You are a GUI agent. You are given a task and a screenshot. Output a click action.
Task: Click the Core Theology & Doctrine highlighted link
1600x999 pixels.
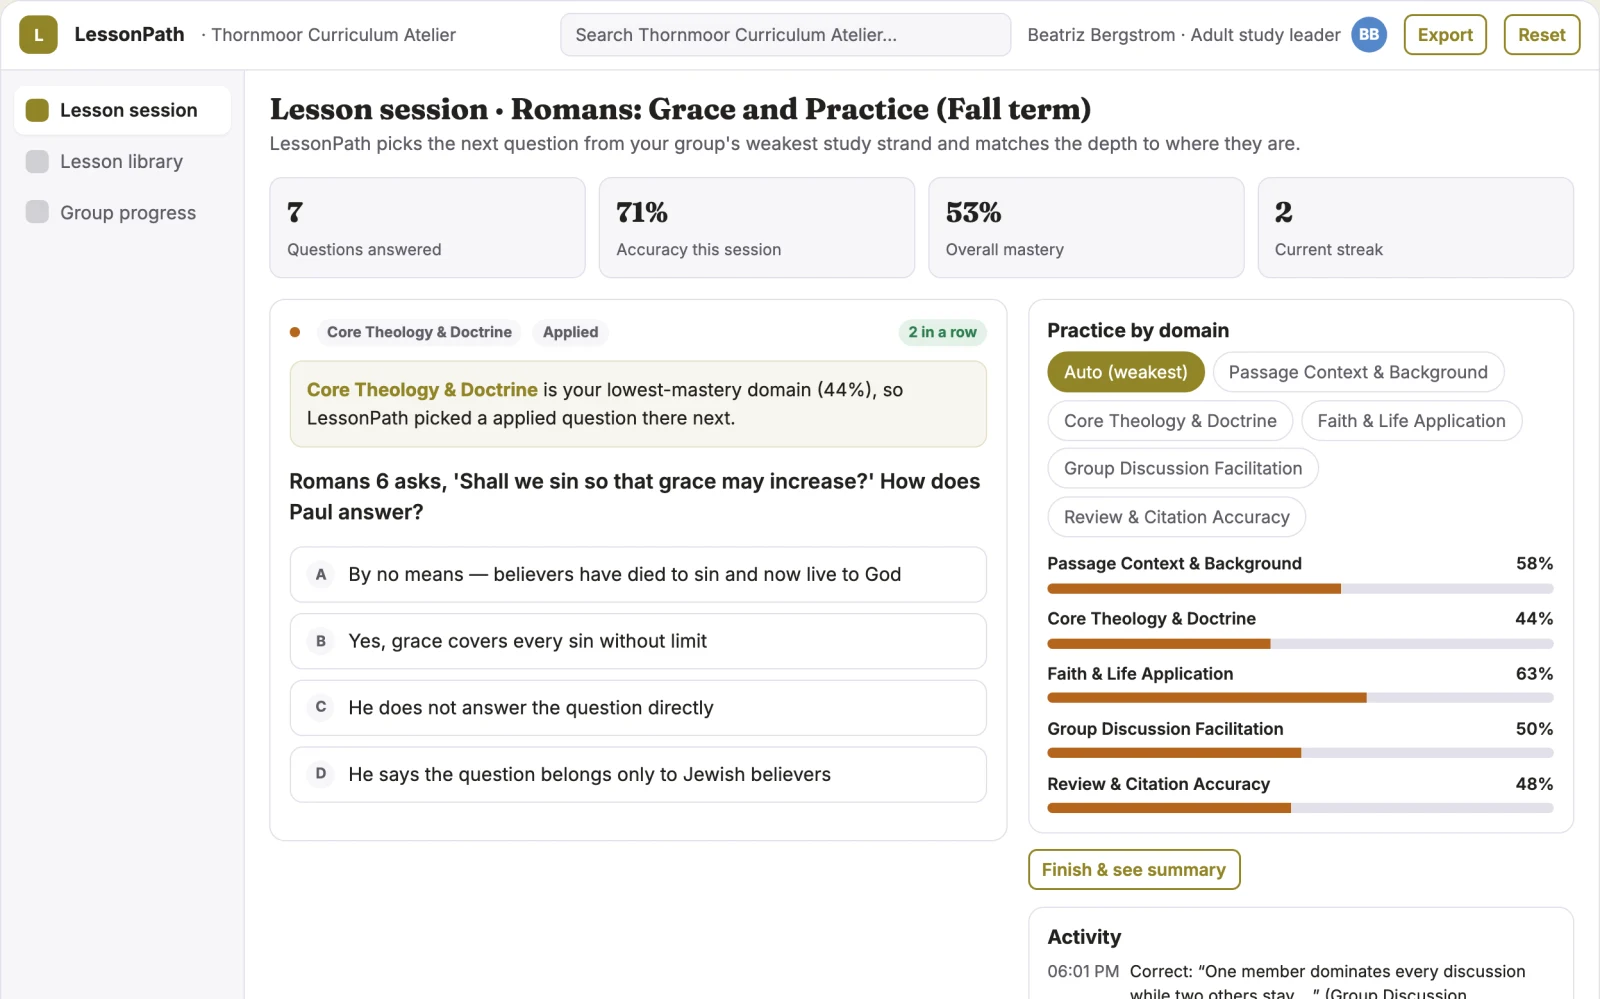(x=422, y=390)
